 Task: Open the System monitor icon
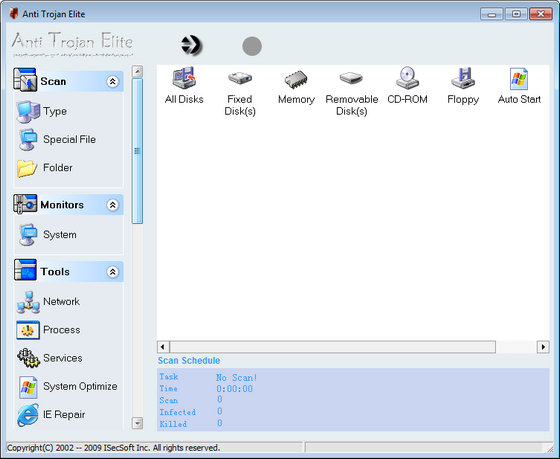click(x=28, y=235)
